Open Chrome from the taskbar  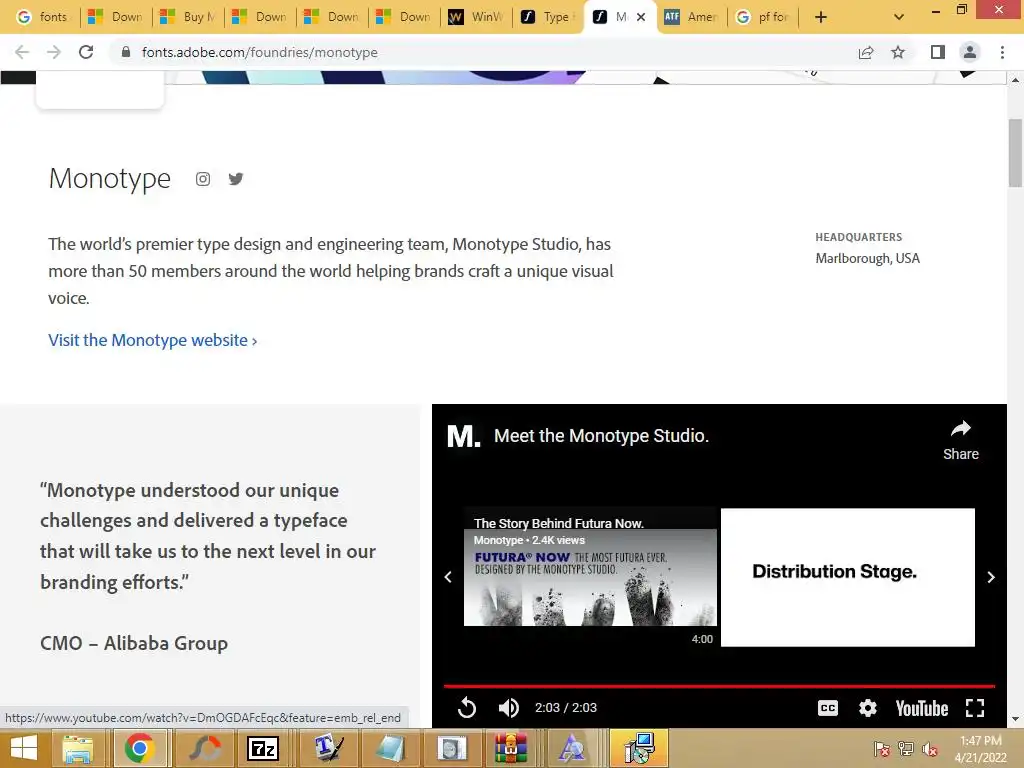tap(140, 748)
